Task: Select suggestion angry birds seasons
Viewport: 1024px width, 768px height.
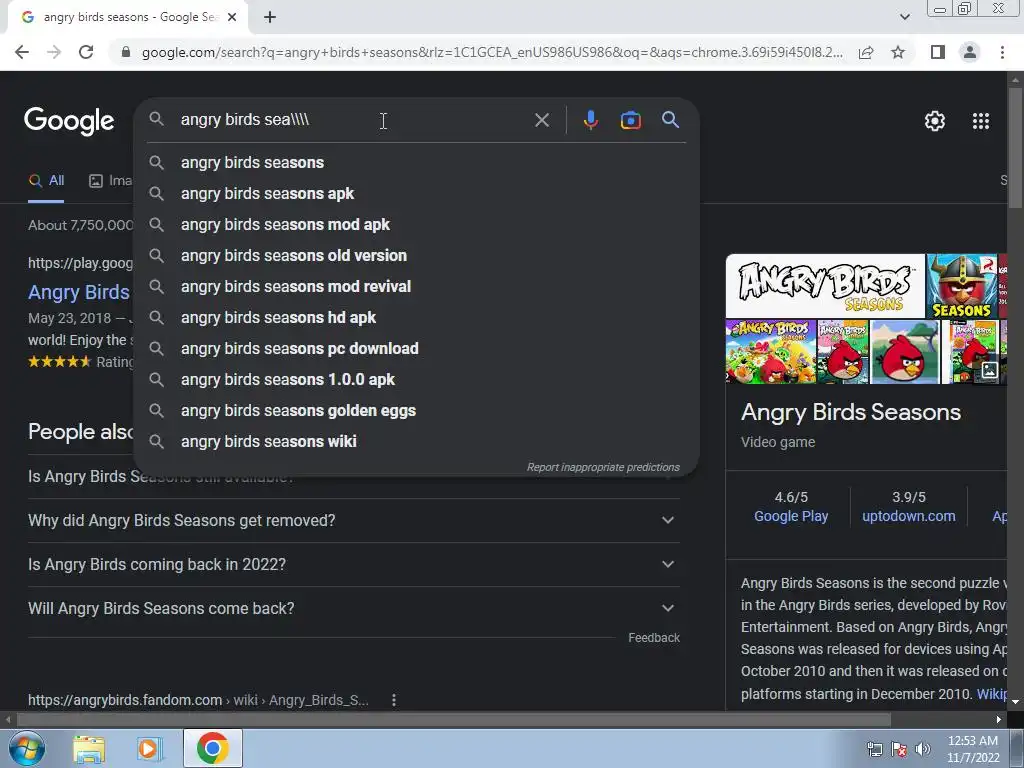Action: click(416, 163)
